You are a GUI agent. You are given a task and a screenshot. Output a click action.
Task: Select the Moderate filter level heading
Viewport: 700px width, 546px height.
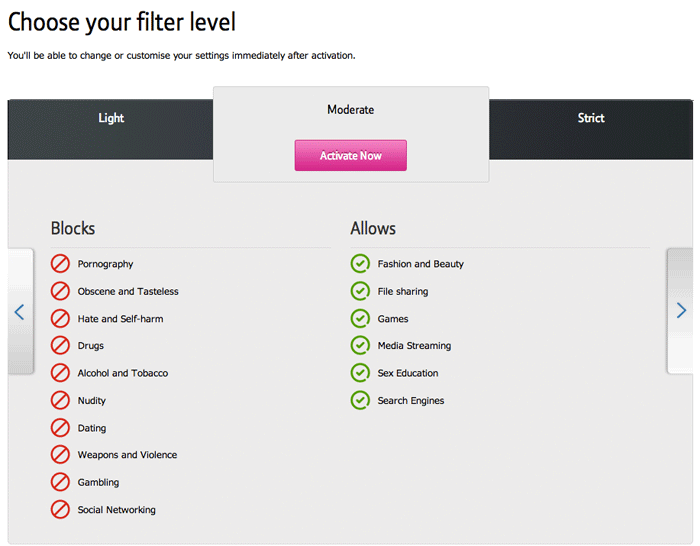(350, 109)
